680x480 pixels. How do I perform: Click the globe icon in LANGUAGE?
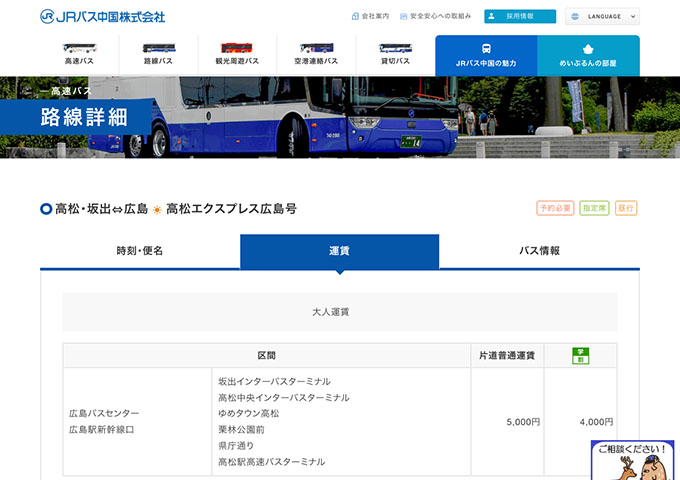(x=575, y=16)
